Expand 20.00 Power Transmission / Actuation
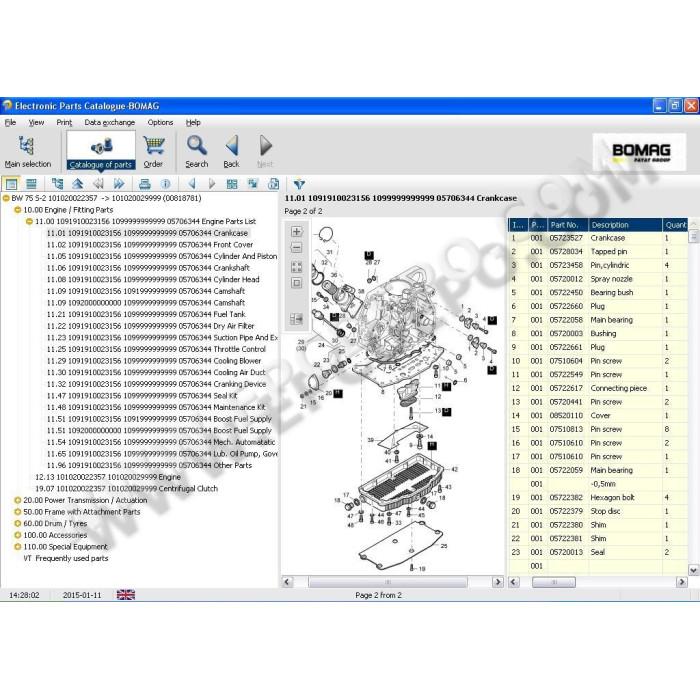Screen dimensions: 700x700 point(18,500)
